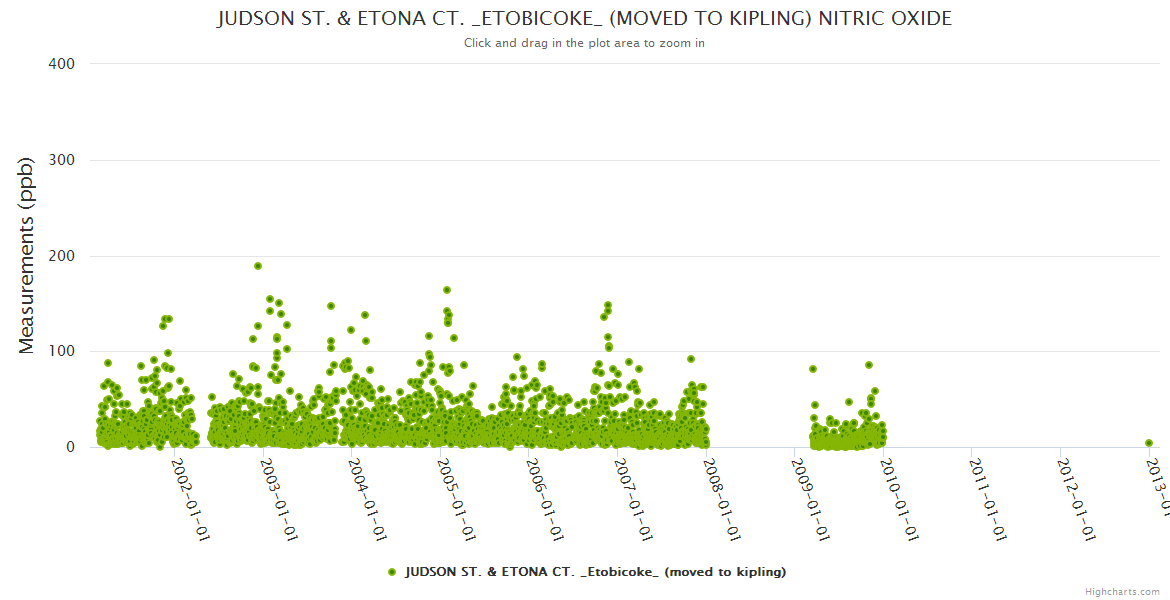Select the highest data point near 190 ppb

point(258,266)
